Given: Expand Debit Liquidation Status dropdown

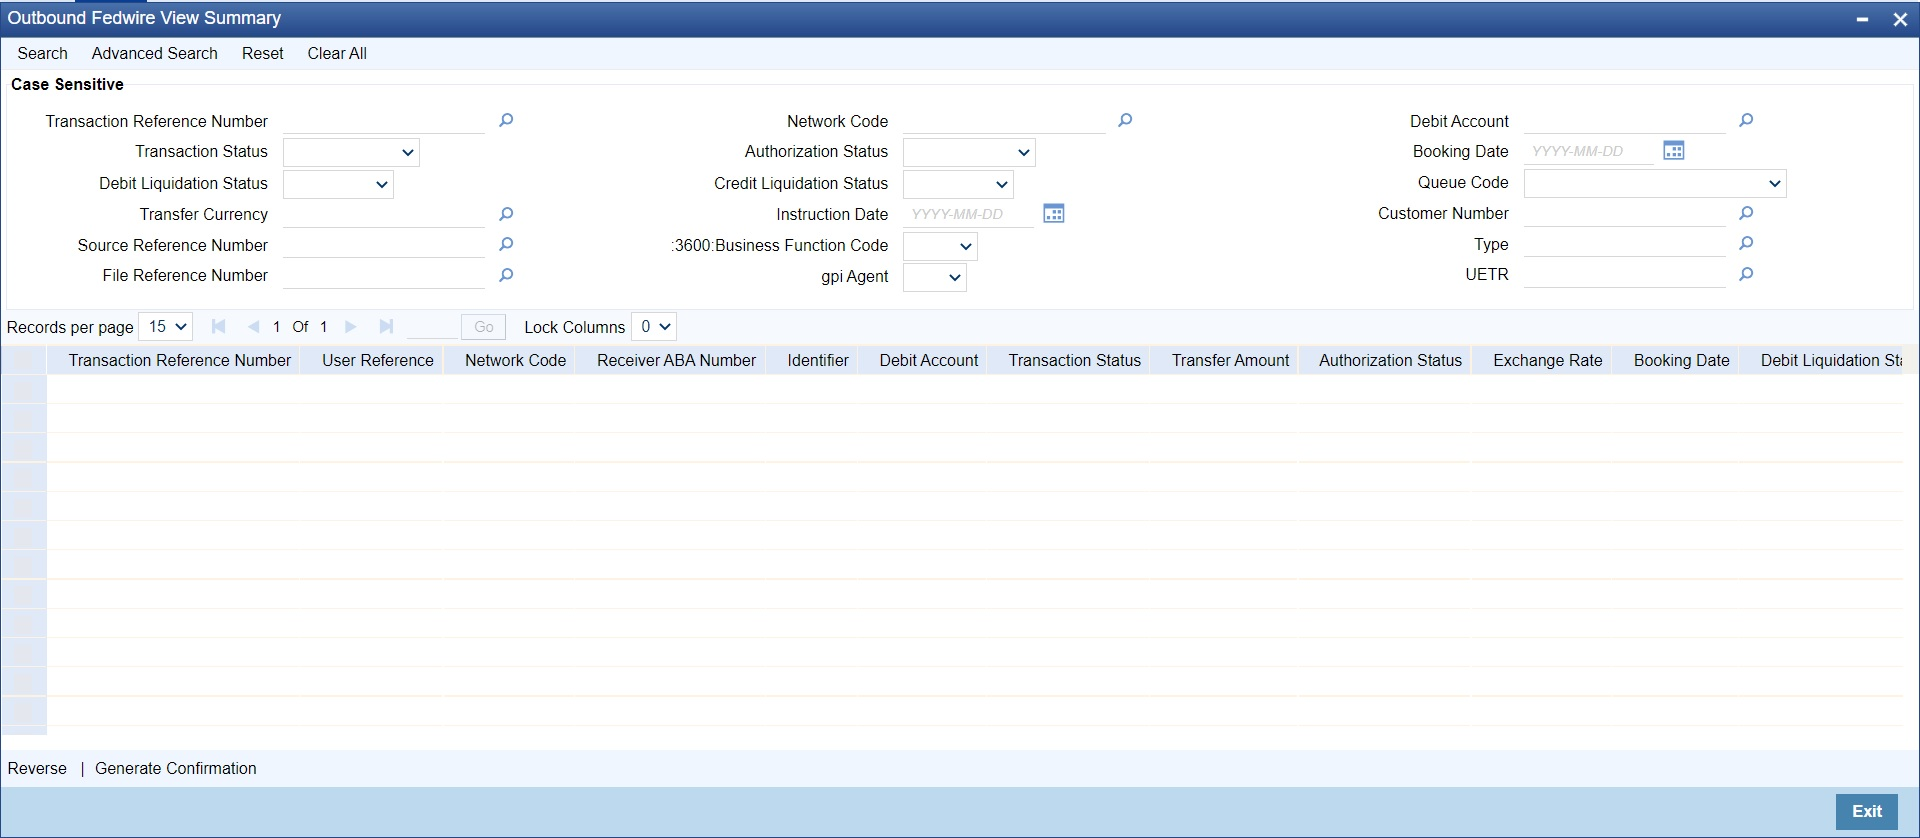Looking at the screenshot, I should 338,184.
